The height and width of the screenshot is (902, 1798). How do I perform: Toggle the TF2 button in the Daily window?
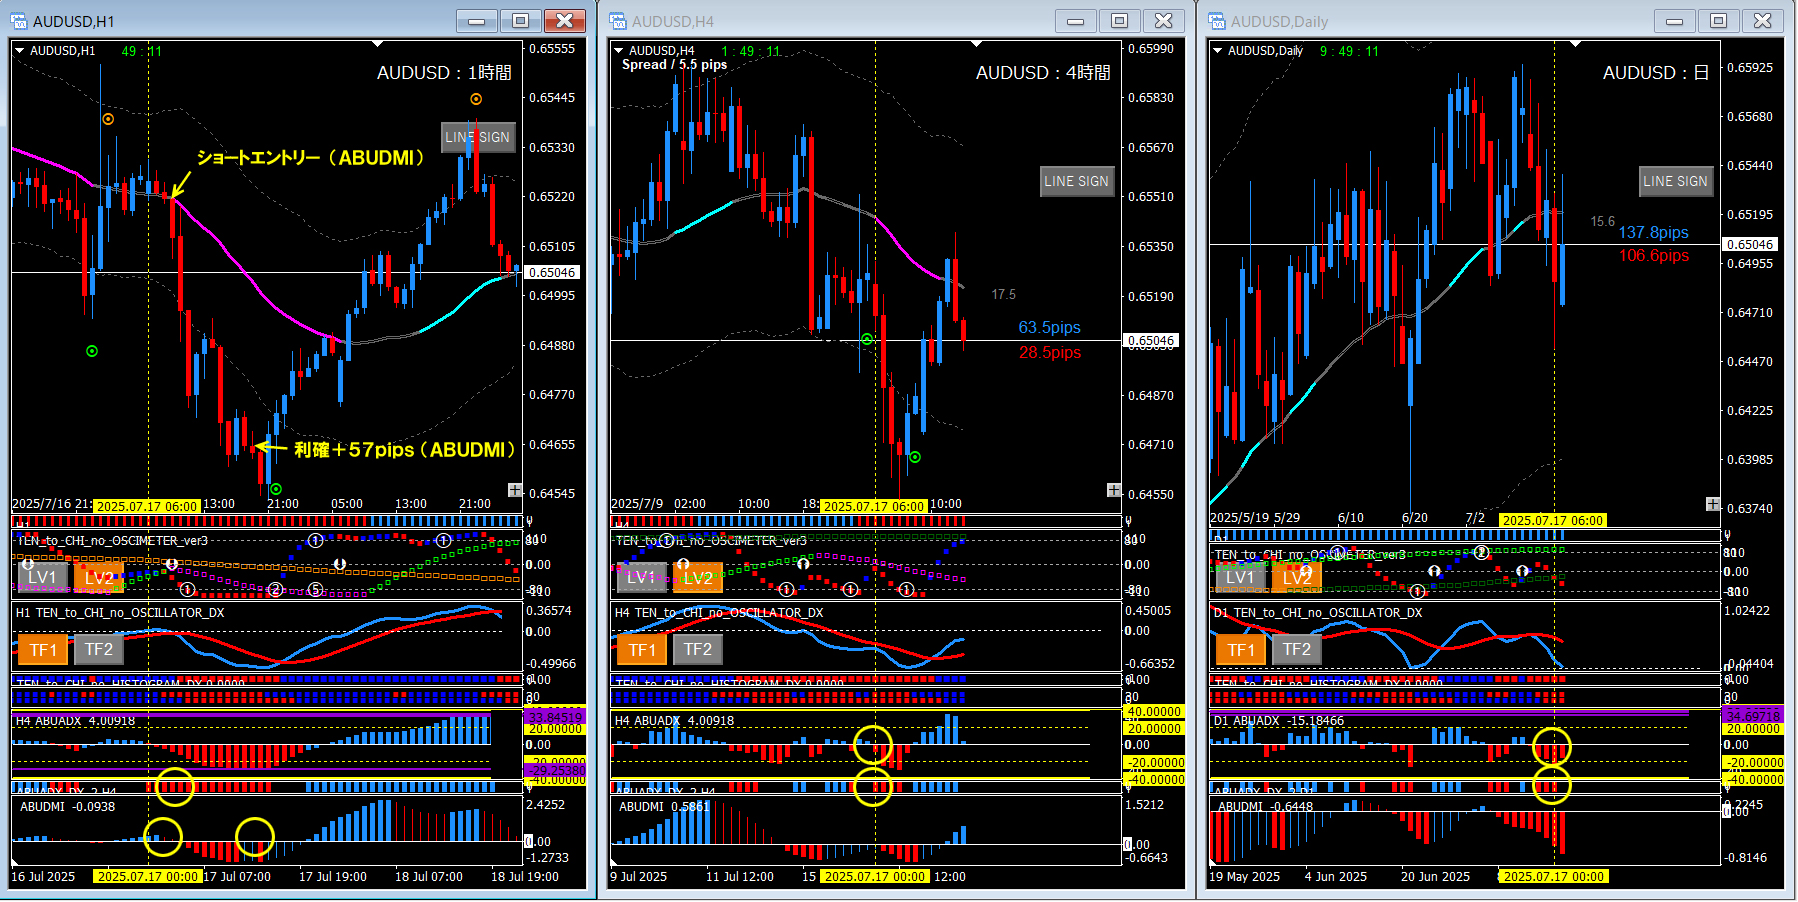[x=1297, y=650]
